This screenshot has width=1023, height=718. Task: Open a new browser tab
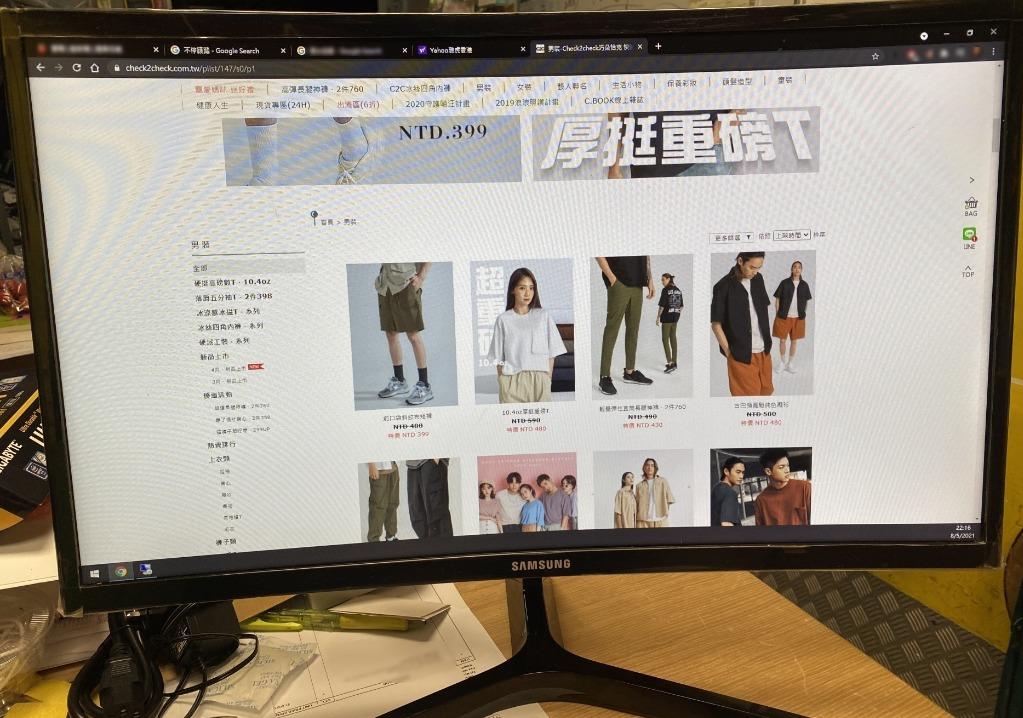[658, 47]
